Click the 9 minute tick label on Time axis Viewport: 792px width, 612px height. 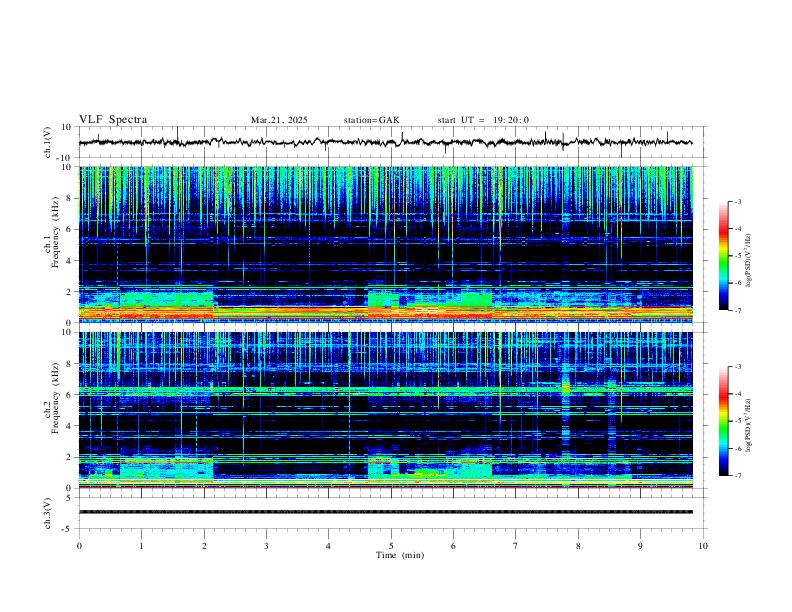tap(640, 546)
